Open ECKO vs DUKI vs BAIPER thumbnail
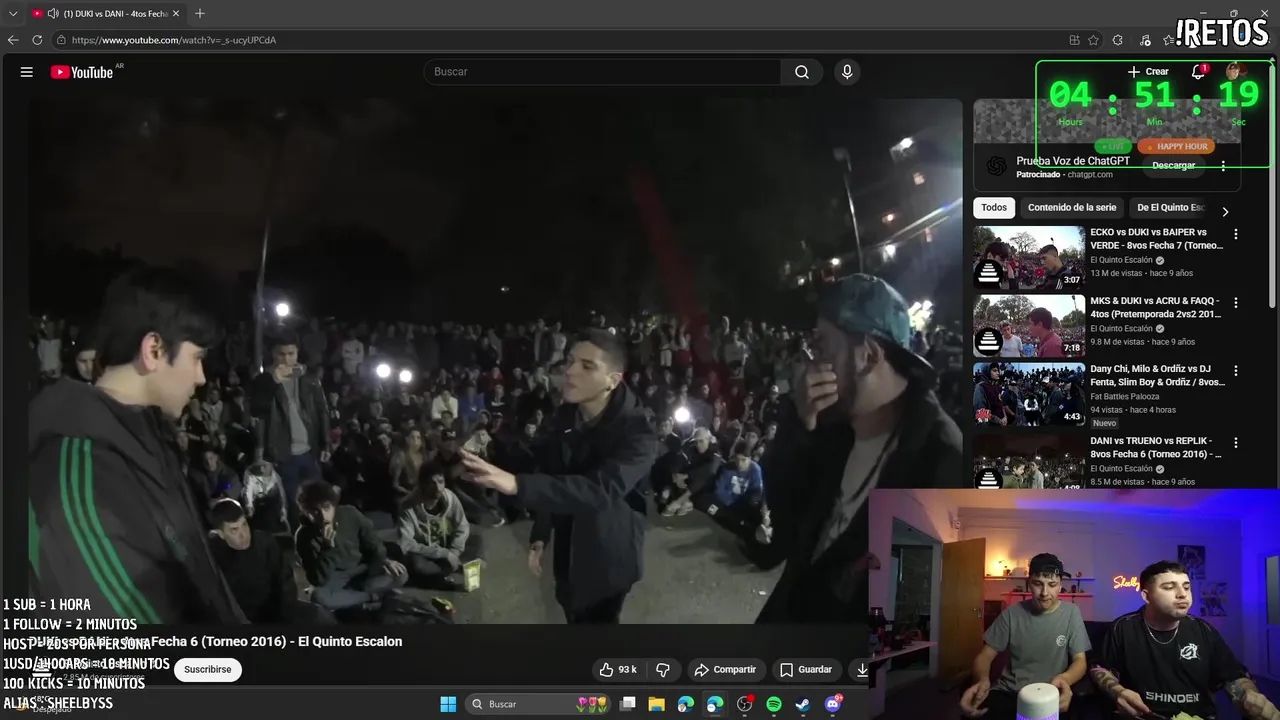 (x=1029, y=257)
